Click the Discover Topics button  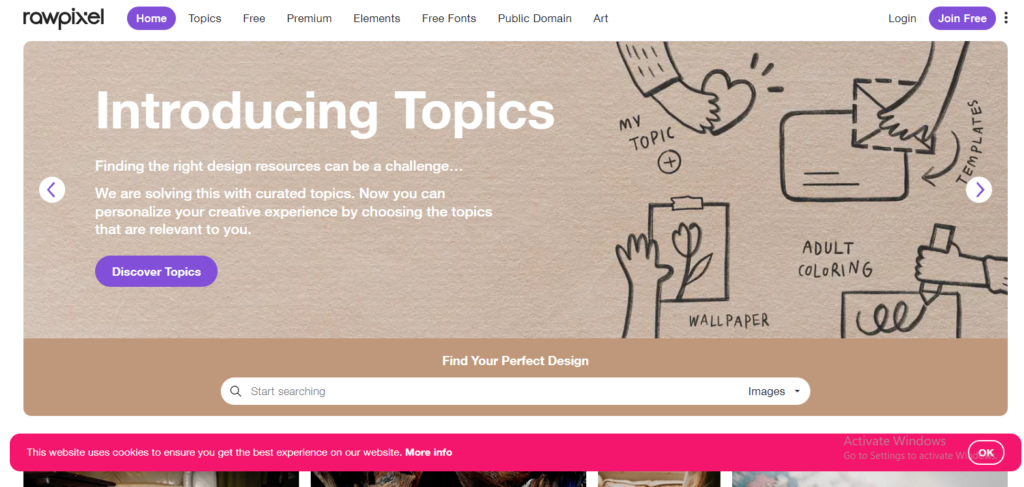click(156, 271)
